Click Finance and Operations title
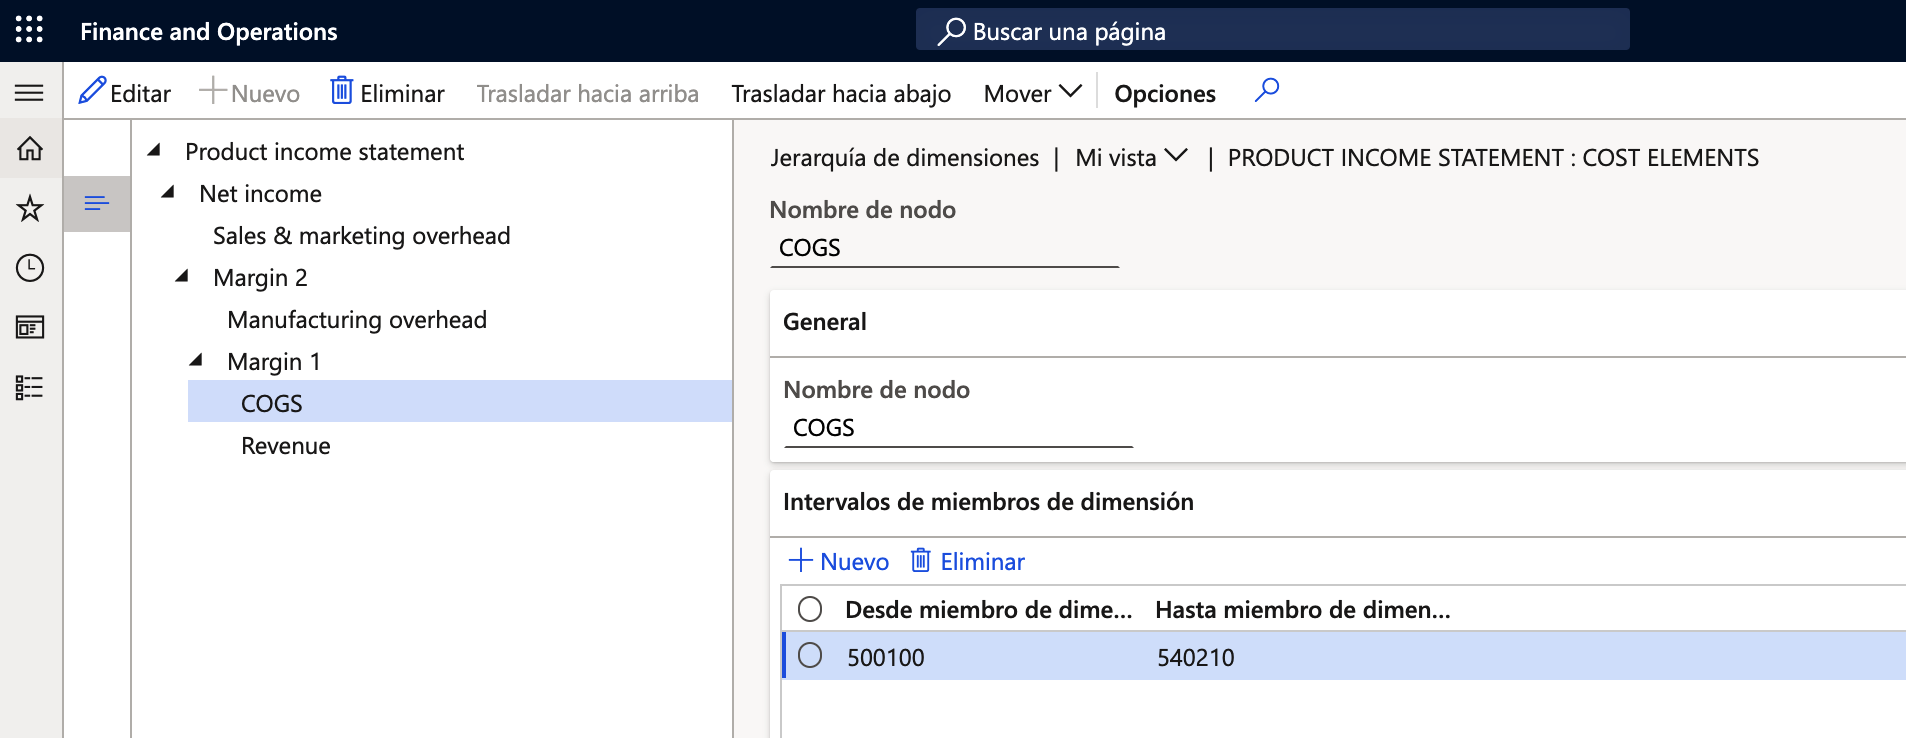The image size is (1906, 738). click(209, 31)
